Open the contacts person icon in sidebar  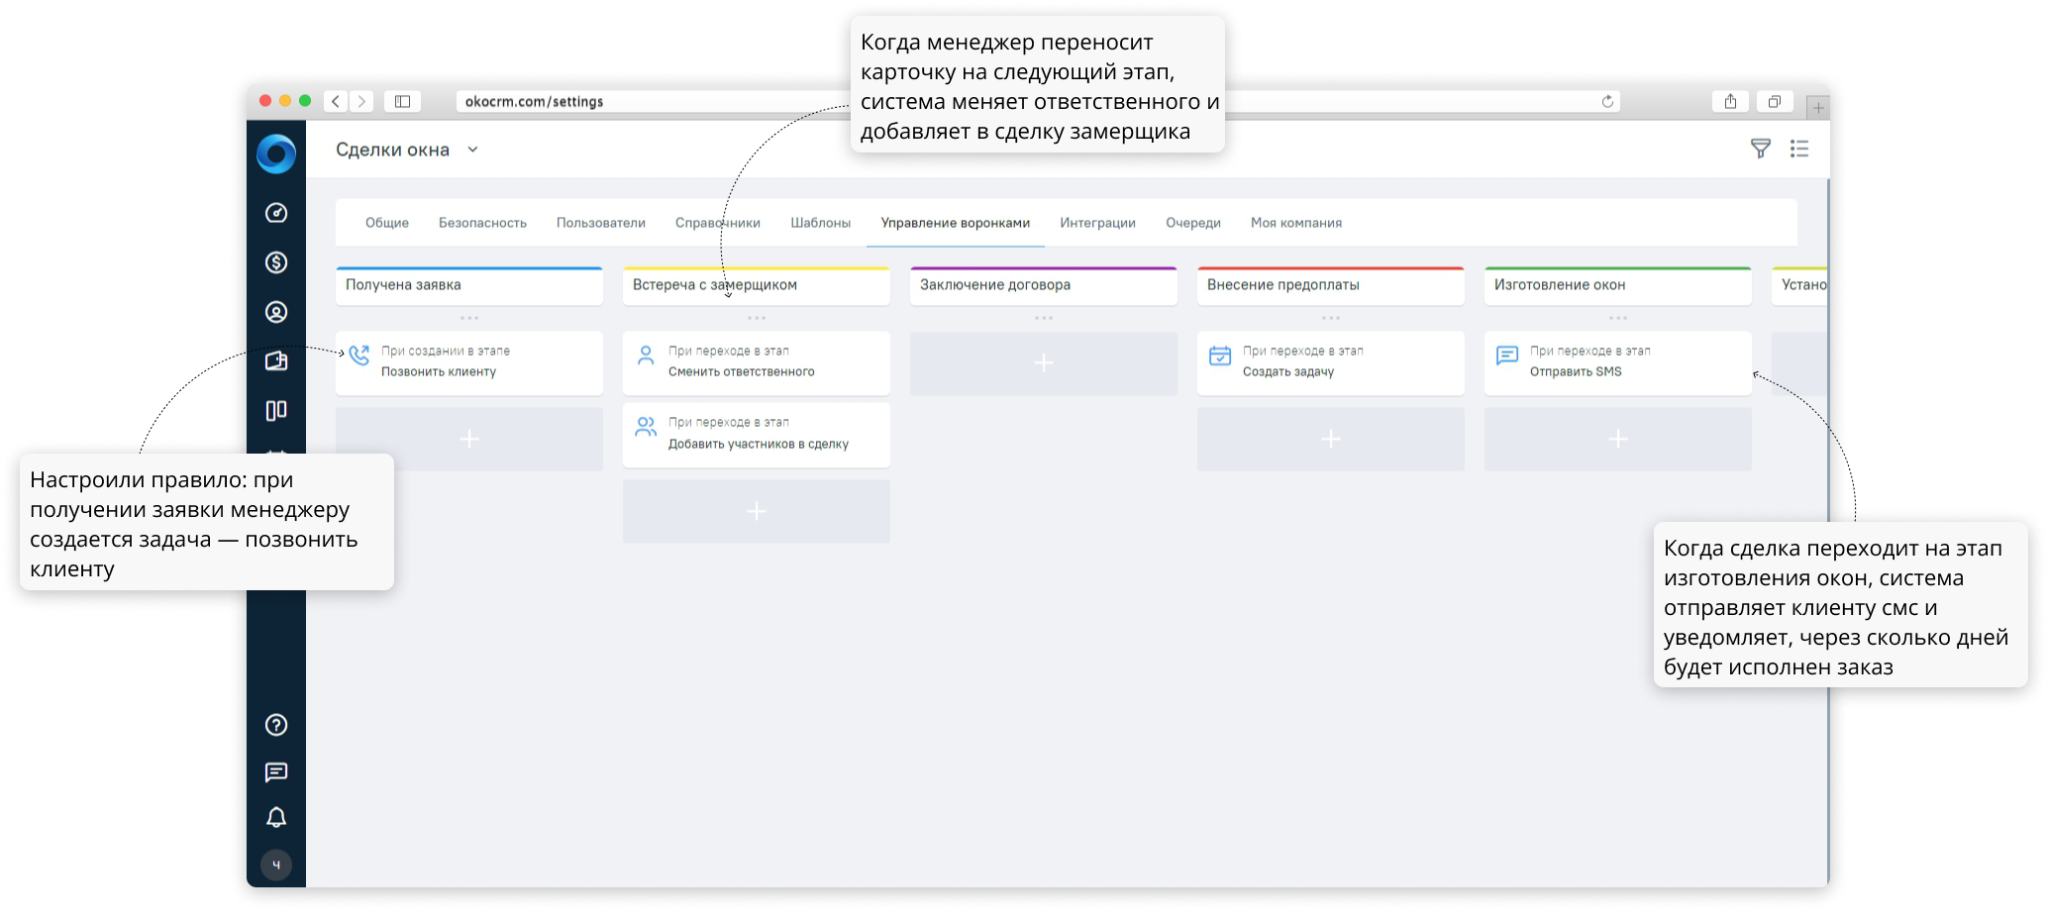pos(276,312)
